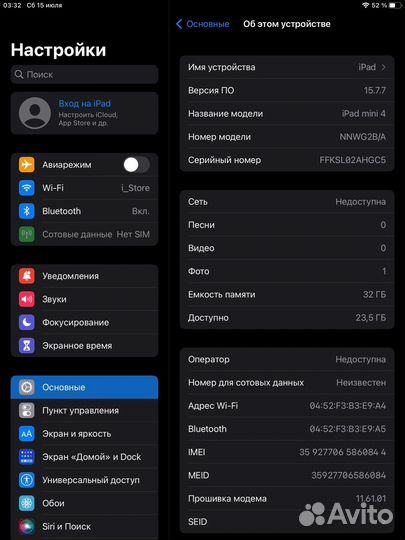The height and width of the screenshot is (540, 405).
Task: Open Универсальный доступ row
Action: pyautogui.click(x=84, y=480)
